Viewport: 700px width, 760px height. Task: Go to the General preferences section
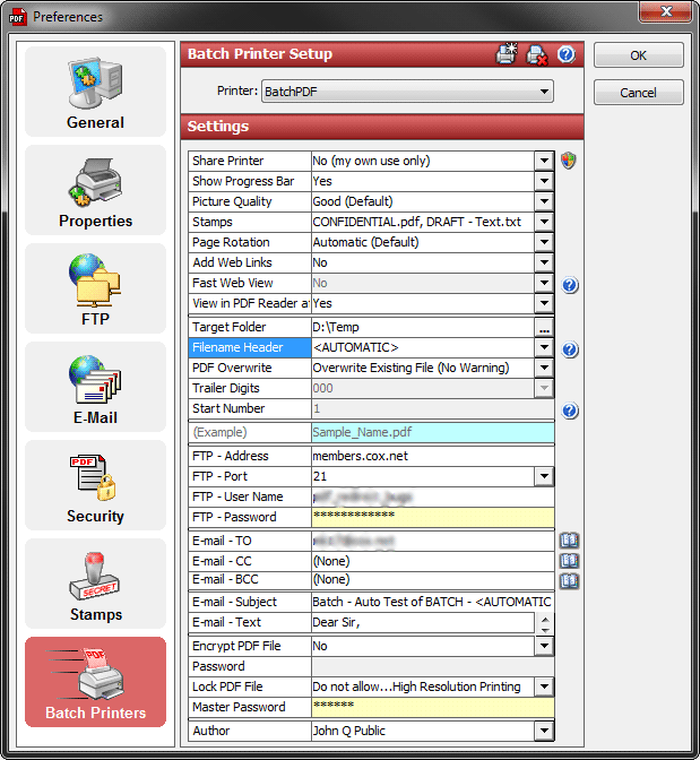coord(95,92)
